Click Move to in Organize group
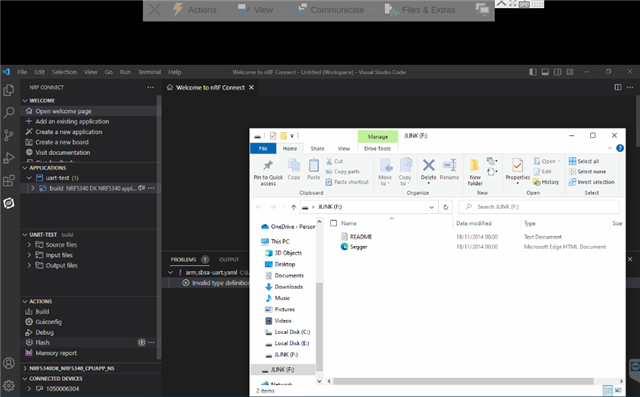Viewport: 640px width, 397px height. coord(385,172)
